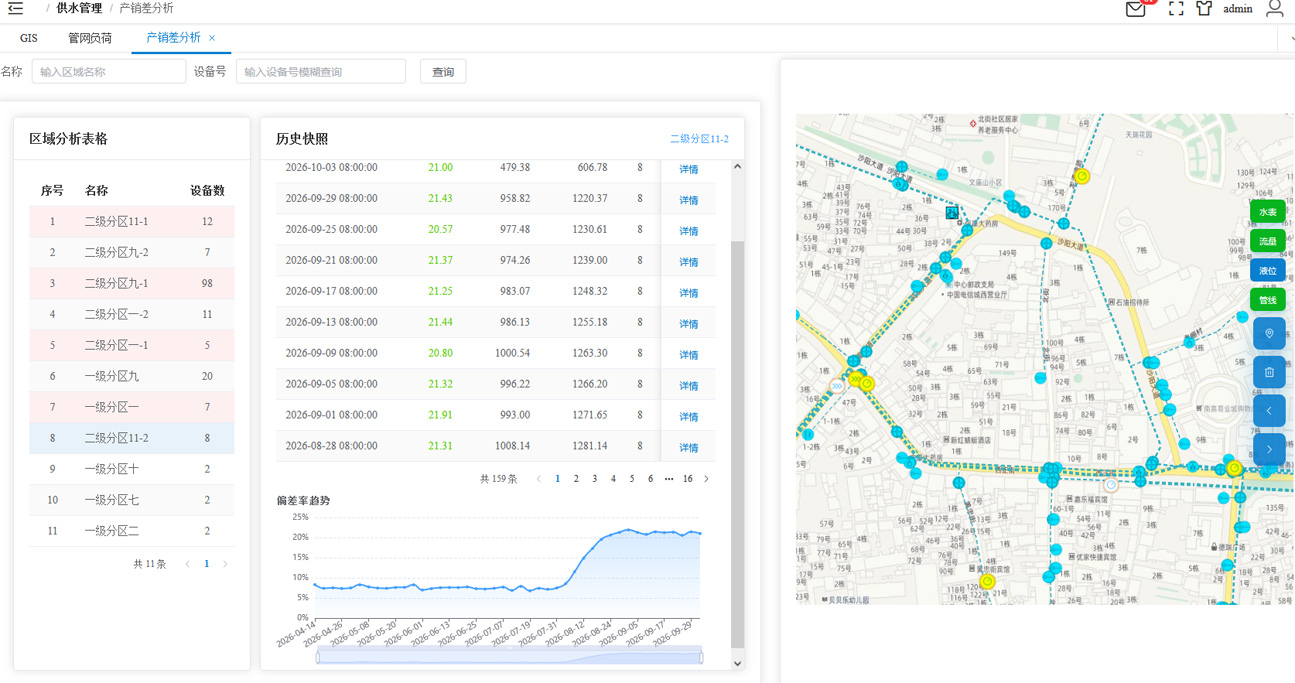This screenshot has height=683, width=1295.
Task: Open the theme shirt icon
Action: click(x=1204, y=9)
